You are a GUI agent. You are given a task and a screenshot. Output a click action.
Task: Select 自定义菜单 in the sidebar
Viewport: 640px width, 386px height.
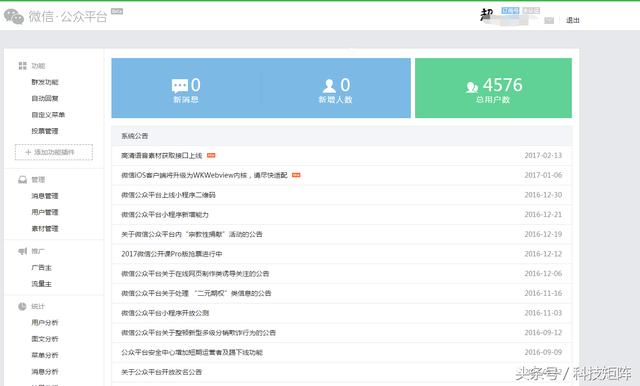[x=48, y=115]
